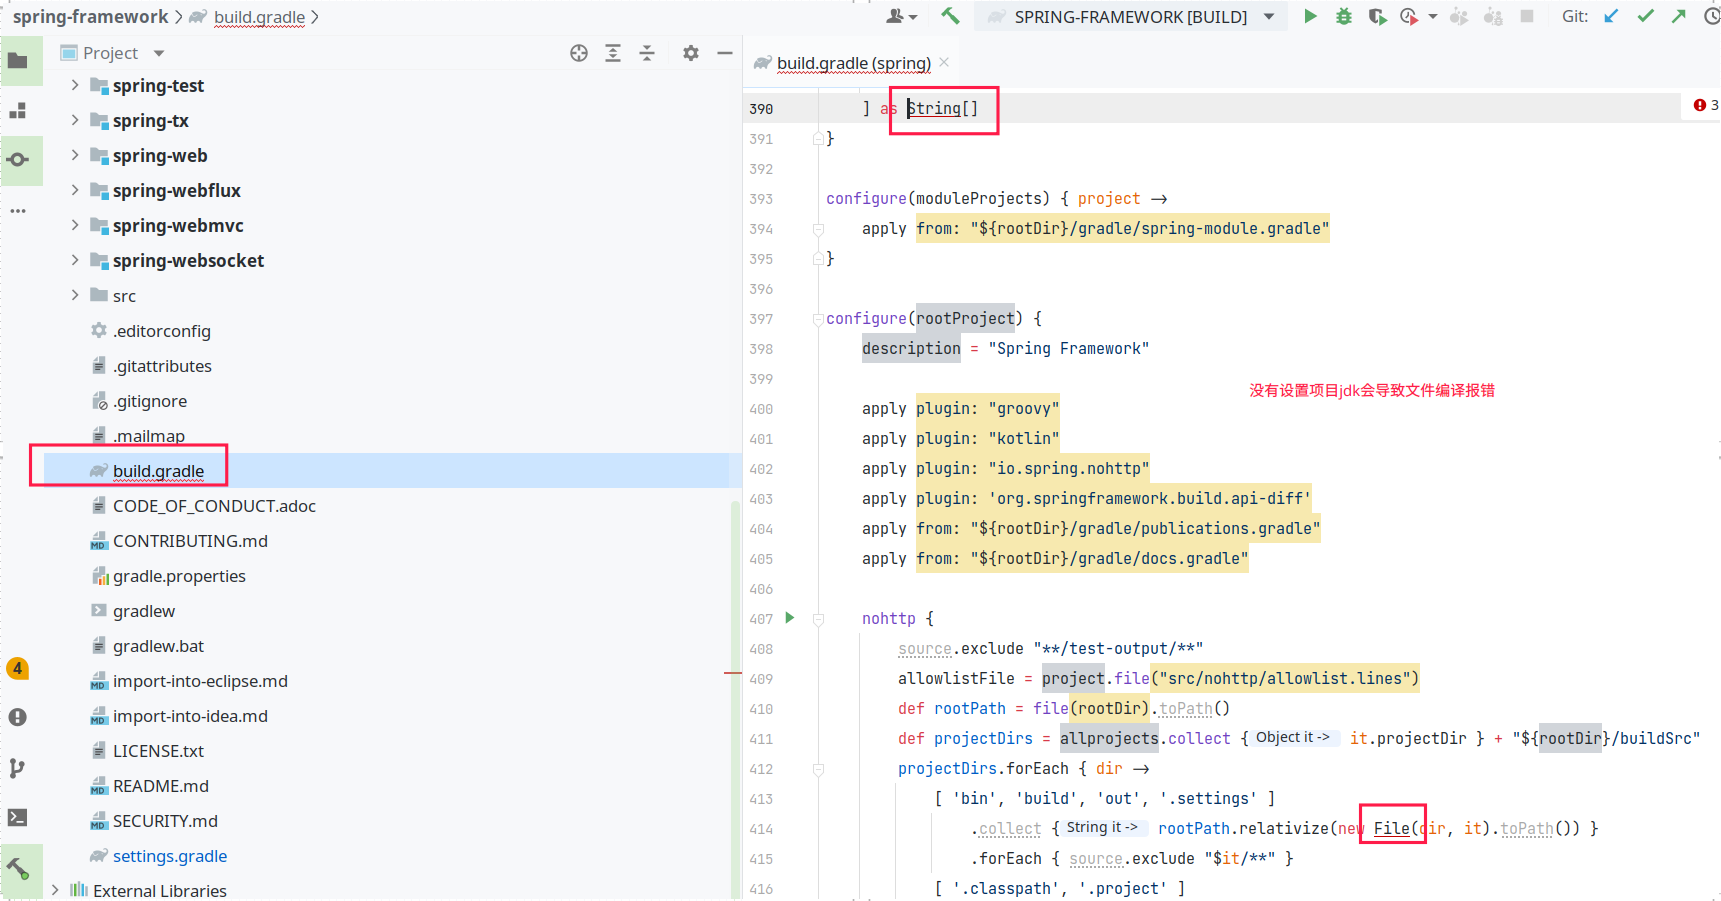
Task: Click run gutter arrow at line 407
Action: coord(790,618)
